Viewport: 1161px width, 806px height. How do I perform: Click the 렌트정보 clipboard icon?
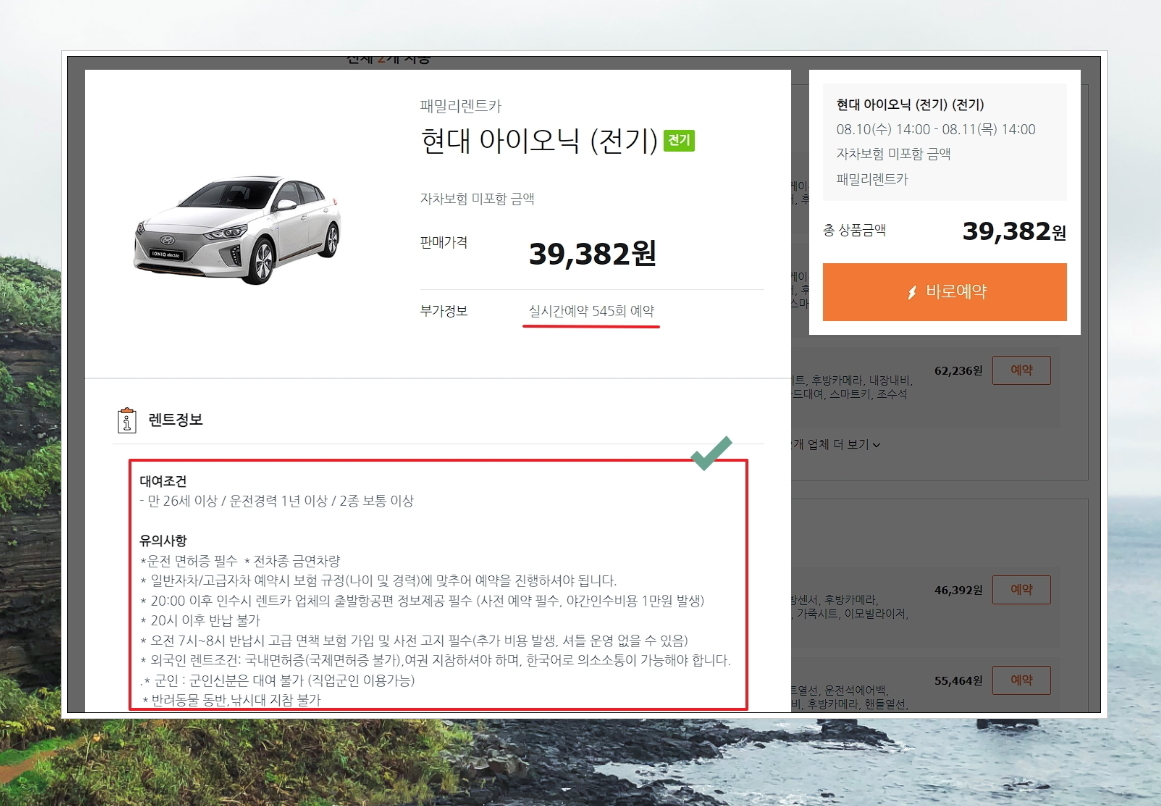coord(127,420)
